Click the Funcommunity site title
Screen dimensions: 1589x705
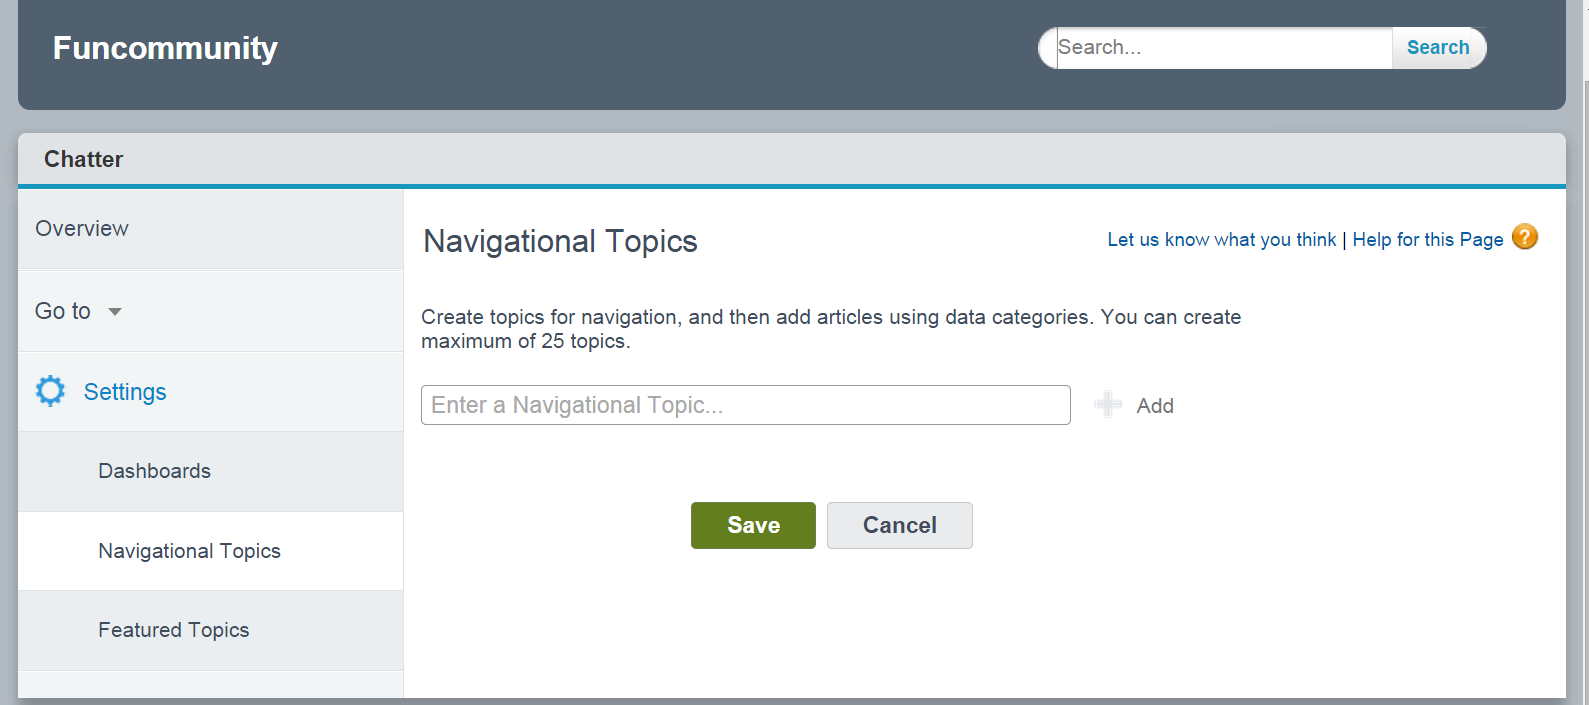tap(165, 48)
